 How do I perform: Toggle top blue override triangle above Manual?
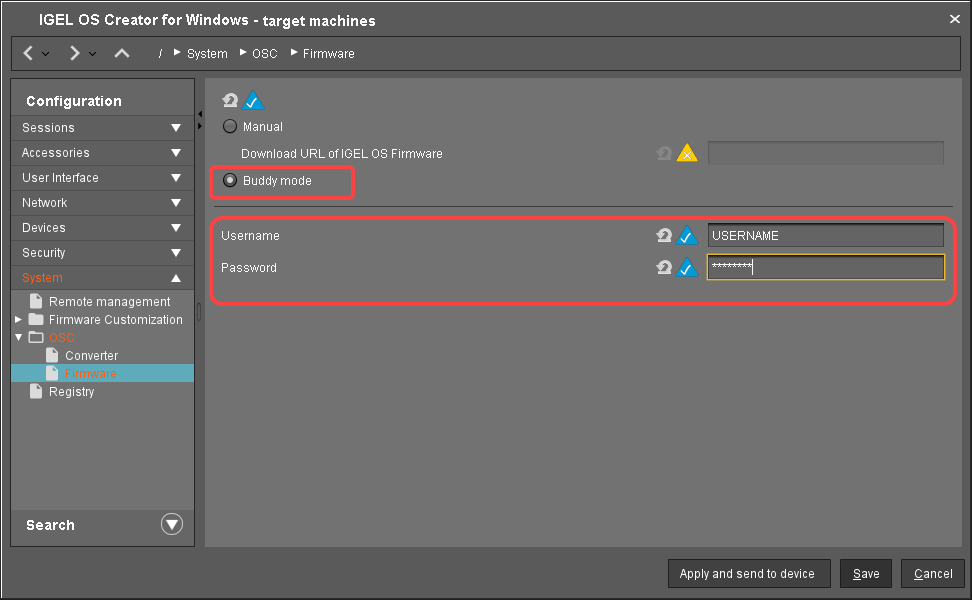tap(252, 101)
